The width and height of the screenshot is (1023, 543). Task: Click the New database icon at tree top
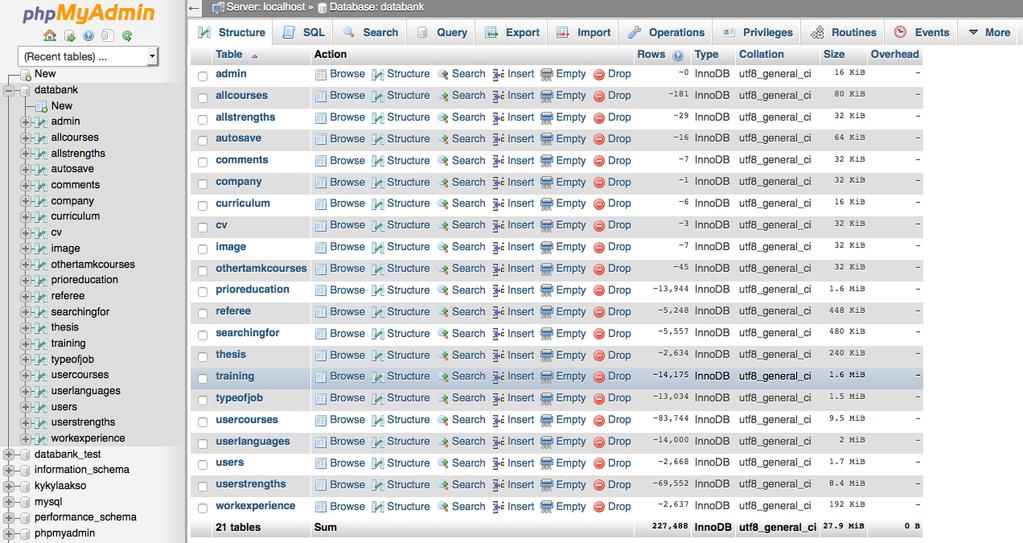(x=25, y=74)
